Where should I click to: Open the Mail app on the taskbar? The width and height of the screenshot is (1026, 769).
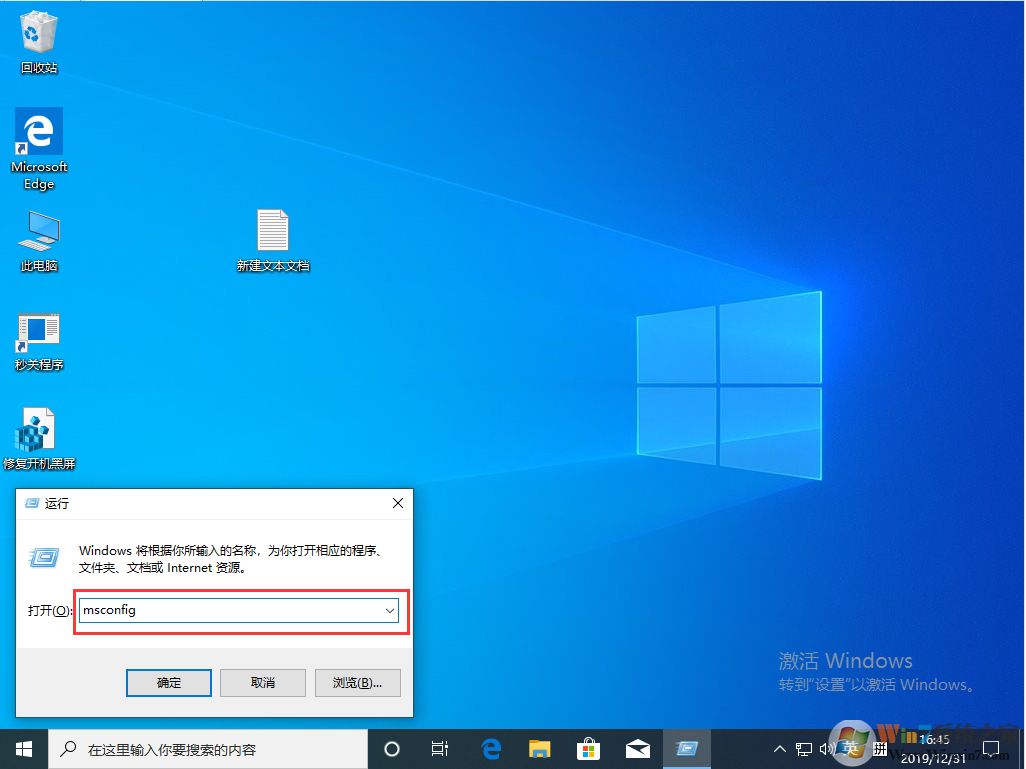[x=638, y=748]
